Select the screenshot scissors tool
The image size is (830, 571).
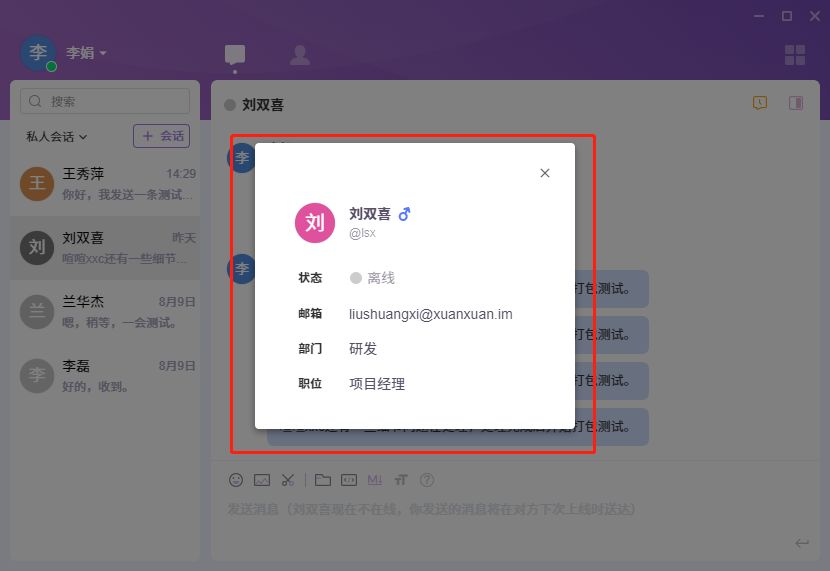(x=288, y=480)
